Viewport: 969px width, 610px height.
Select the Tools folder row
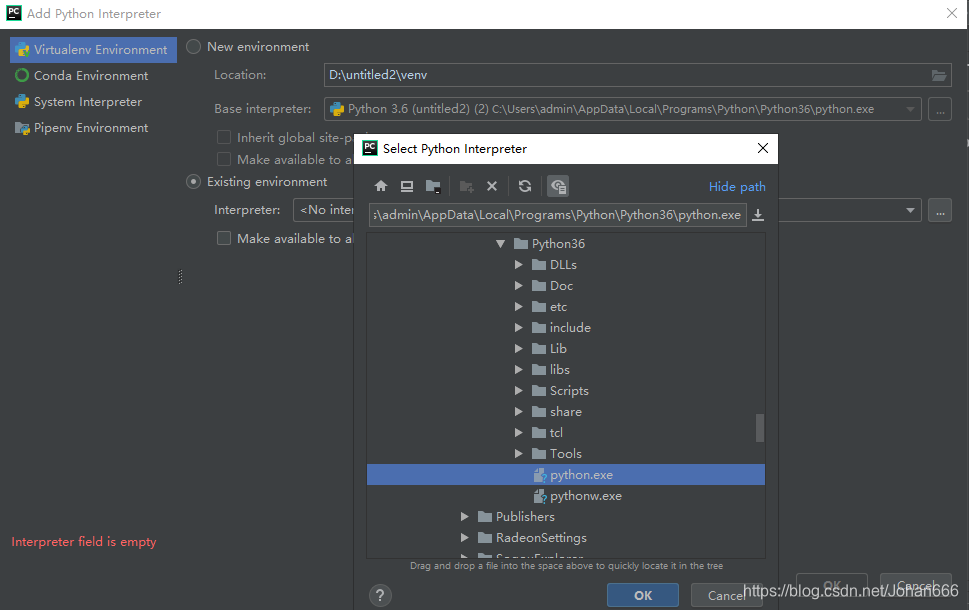click(565, 454)
